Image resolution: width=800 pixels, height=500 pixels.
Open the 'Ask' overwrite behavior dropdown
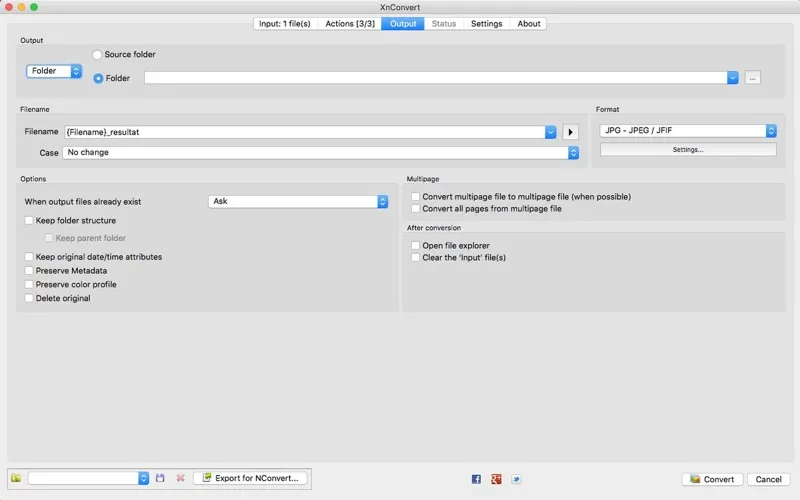pyautogui.click(x=298, y=201)
